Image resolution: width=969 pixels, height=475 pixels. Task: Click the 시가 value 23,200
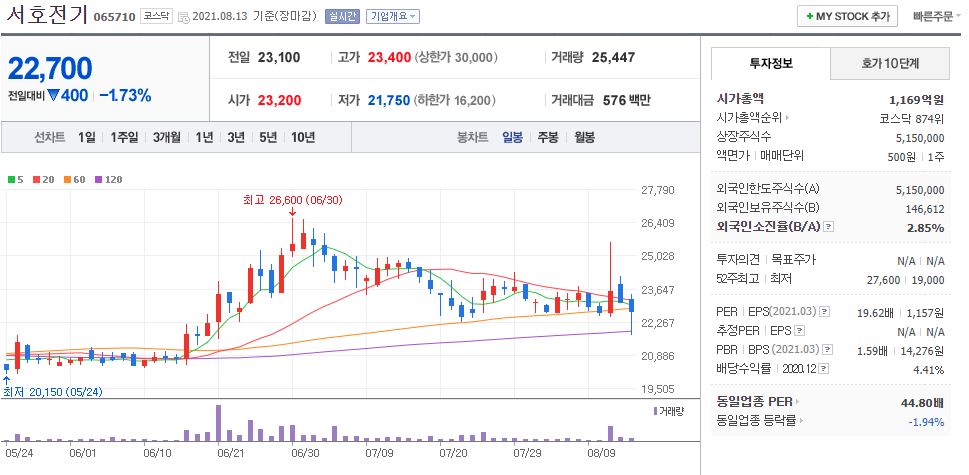(280, 100)
